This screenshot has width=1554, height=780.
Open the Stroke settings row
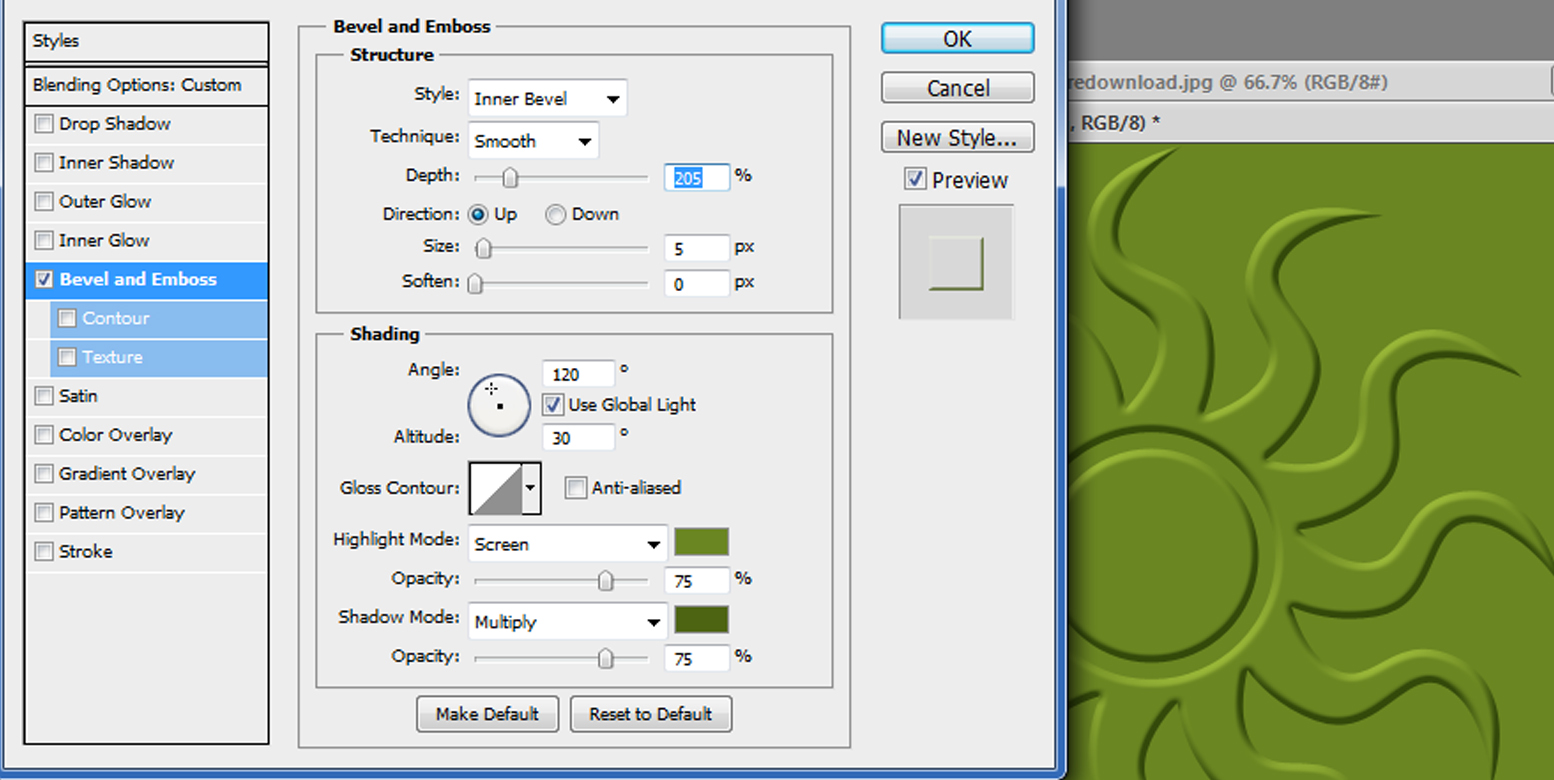[x=147, y=552]
